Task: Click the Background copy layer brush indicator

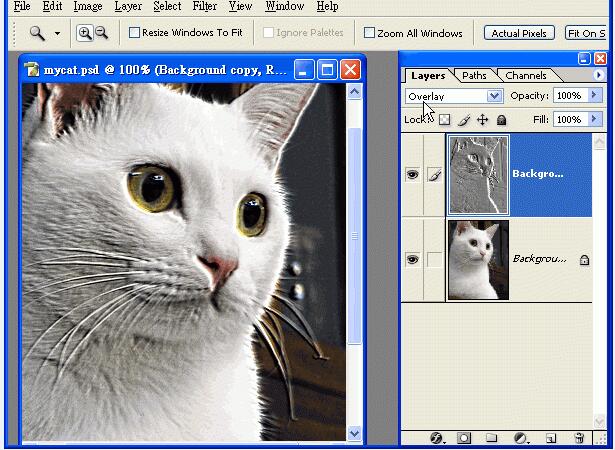Action: coord(435,175)
